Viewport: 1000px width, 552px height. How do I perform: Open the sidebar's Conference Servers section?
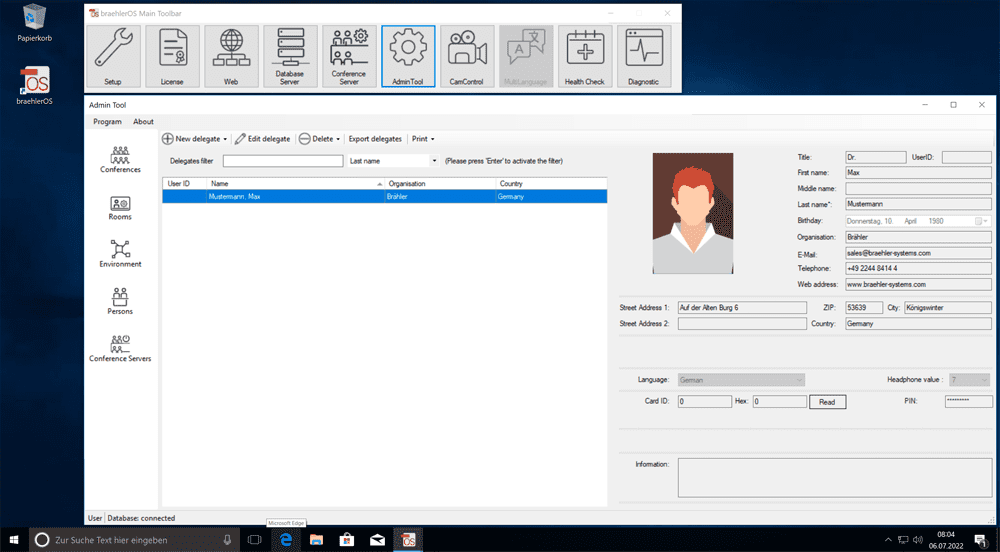click(121, 348)
